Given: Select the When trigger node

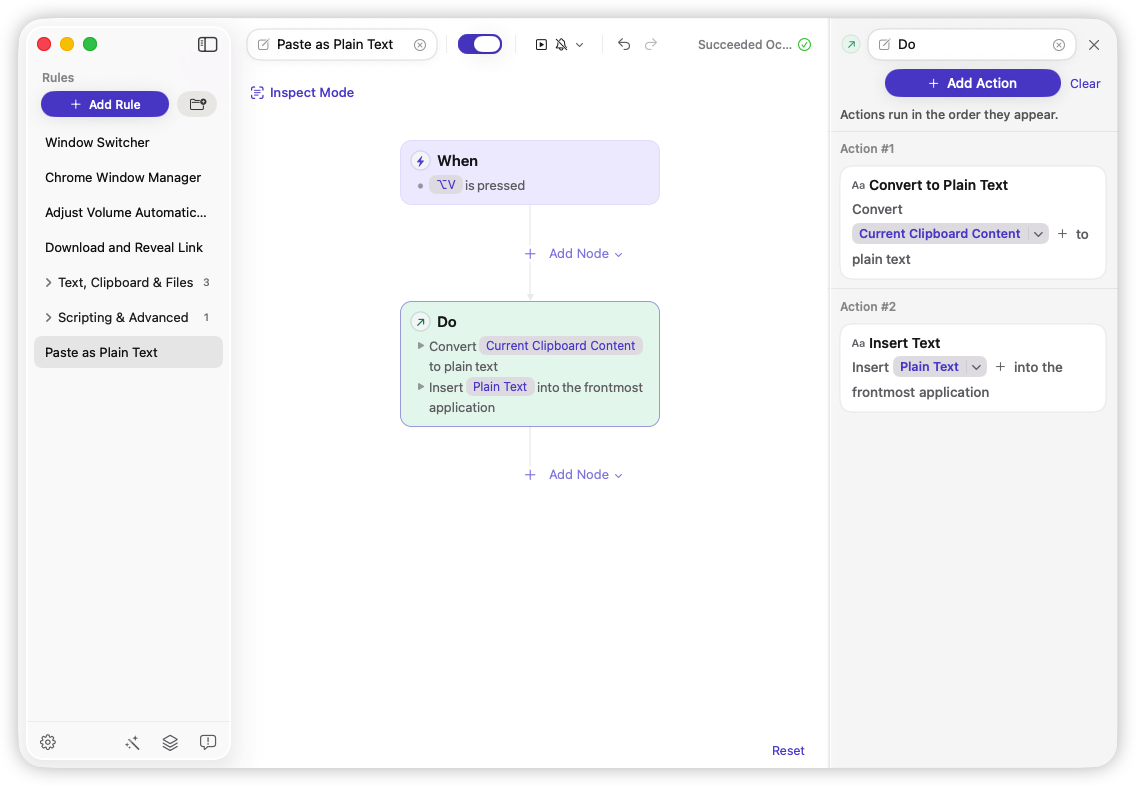Looking at the screenshot, I should [x=530, y=172].
